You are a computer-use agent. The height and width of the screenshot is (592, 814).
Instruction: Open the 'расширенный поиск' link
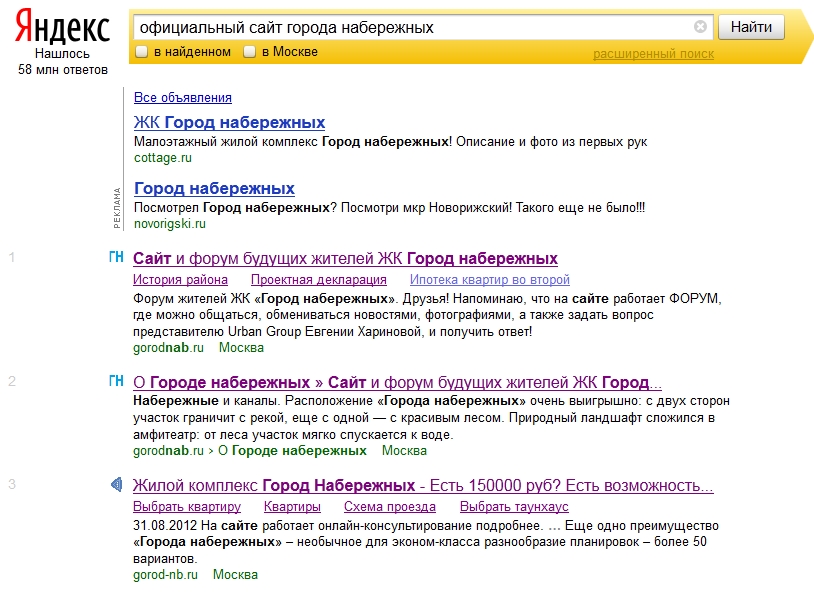tap(653, 53)
